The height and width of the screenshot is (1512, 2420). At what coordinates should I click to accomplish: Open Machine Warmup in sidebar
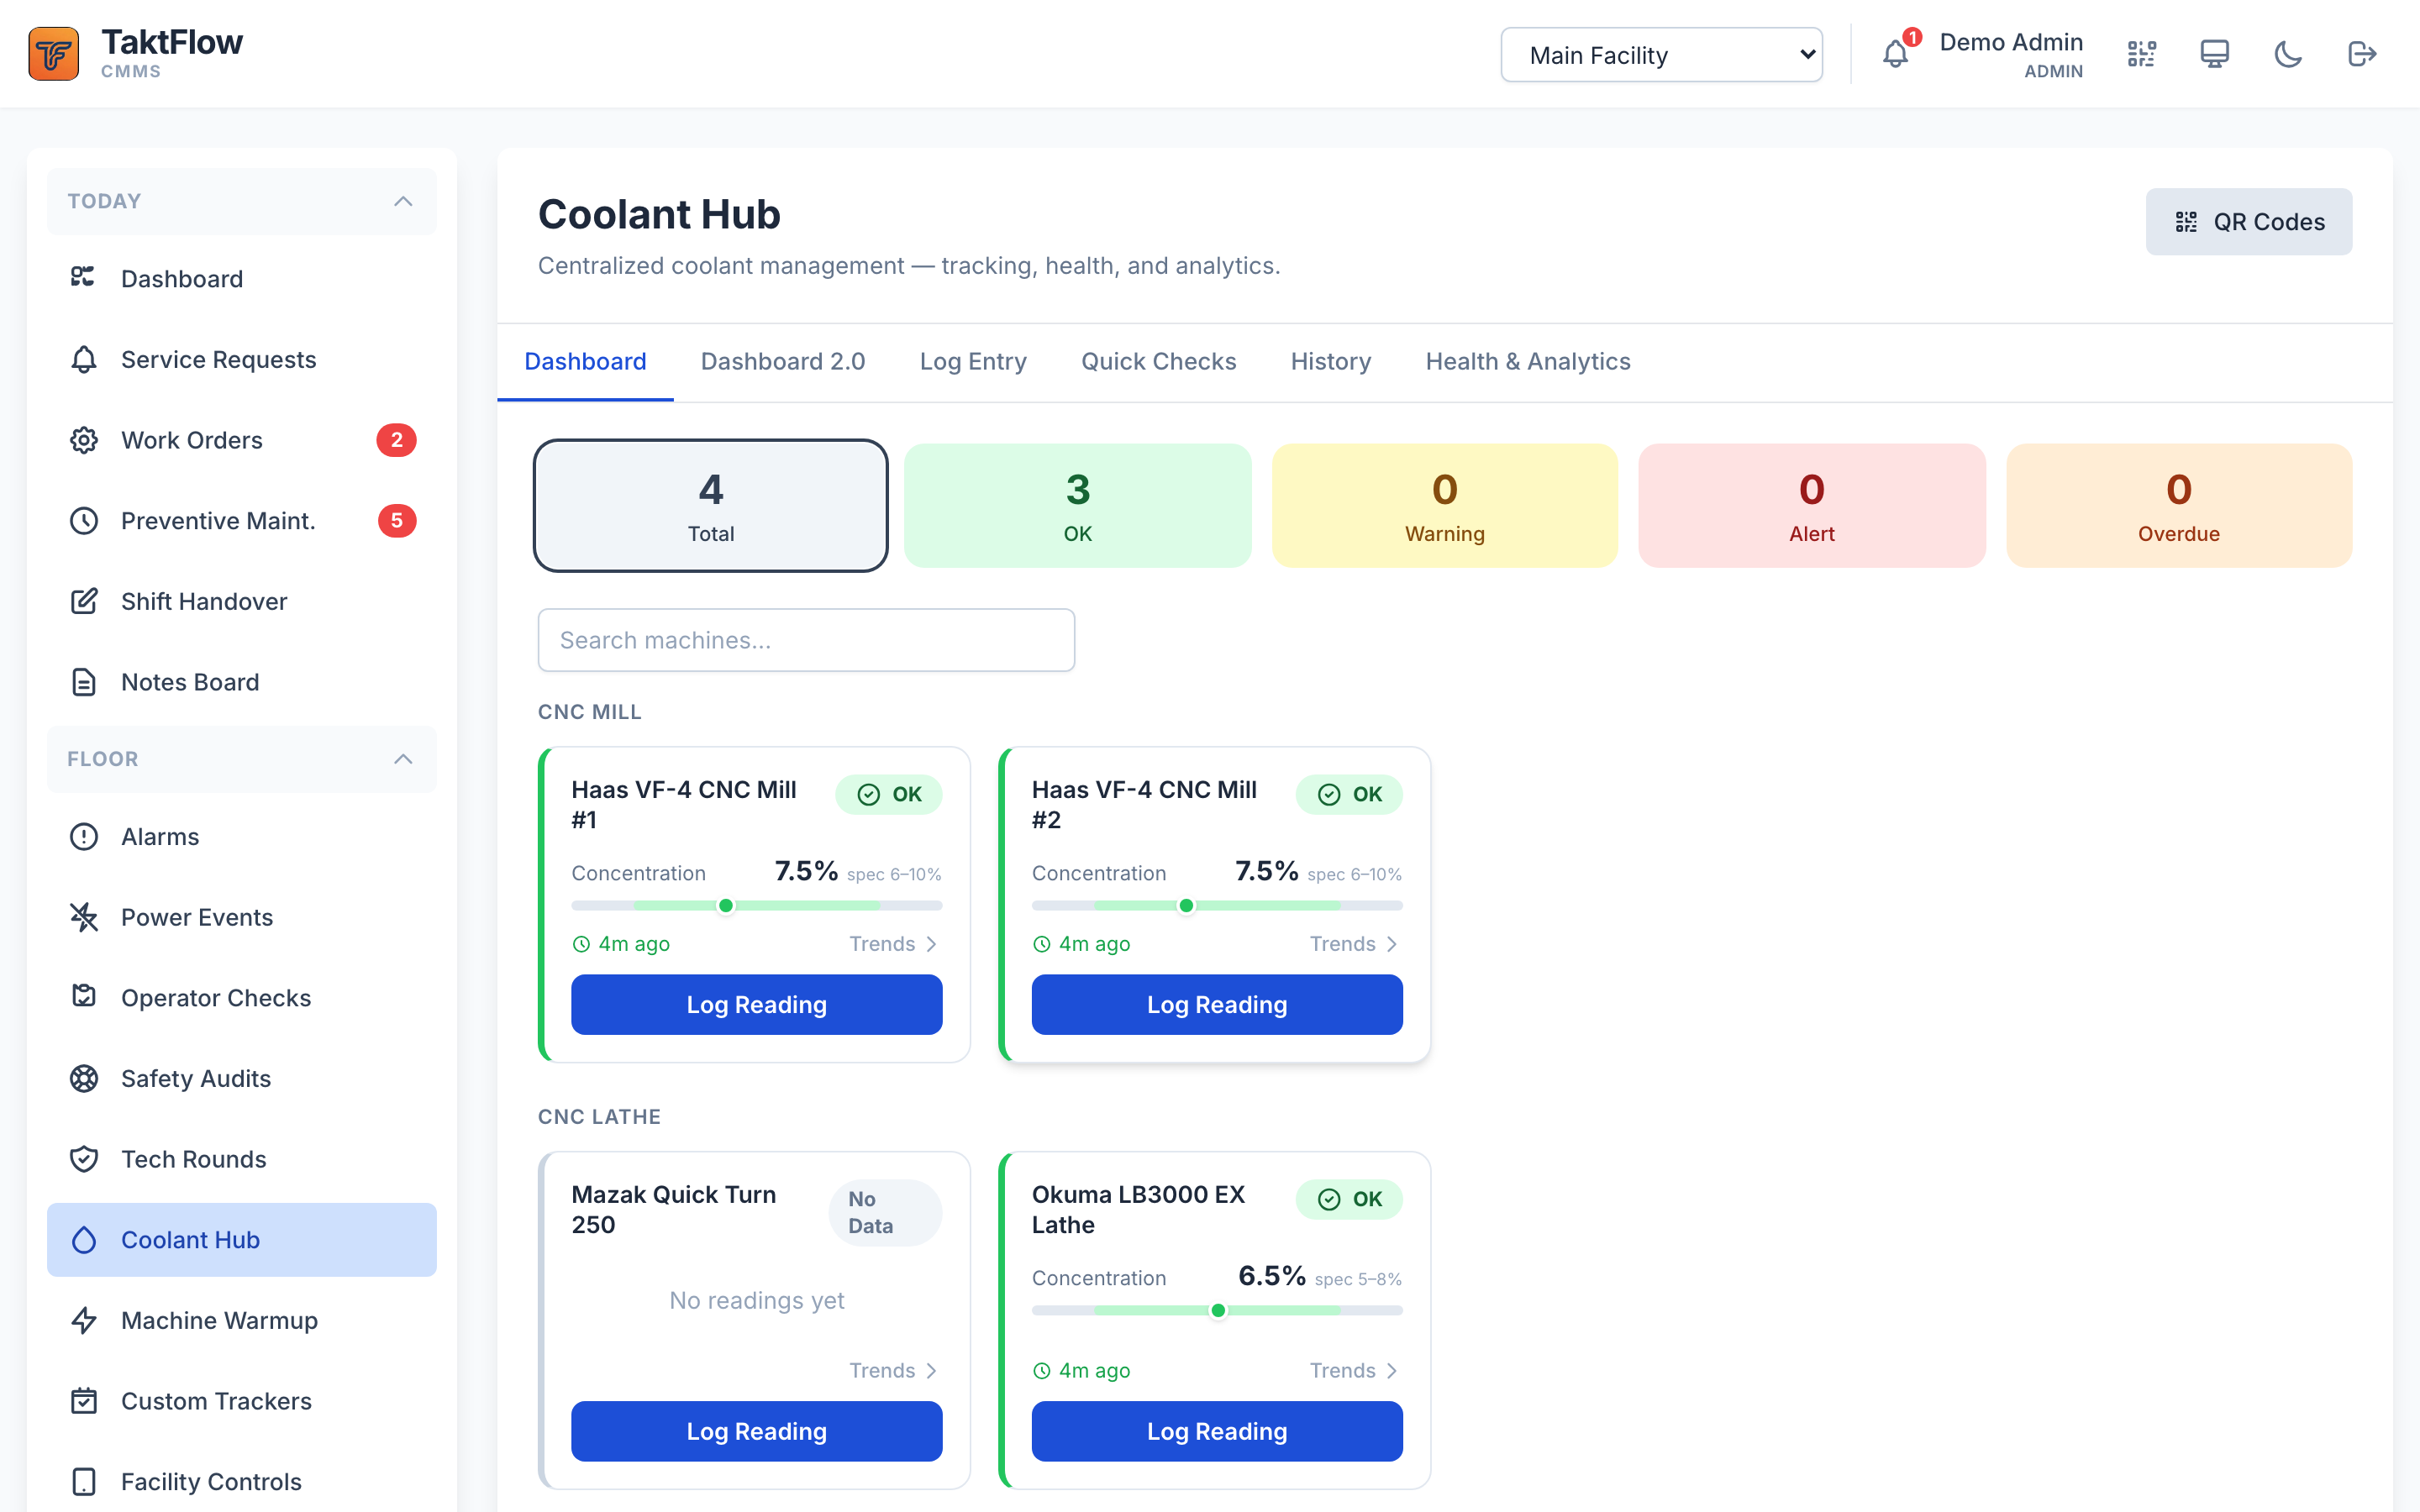click(242, 1320)
